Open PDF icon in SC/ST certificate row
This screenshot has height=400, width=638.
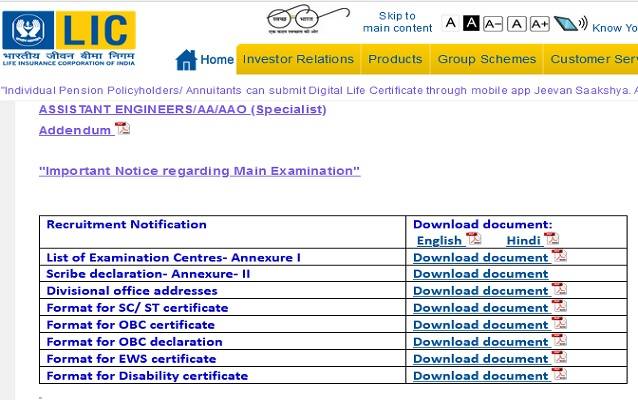[559, 306]
